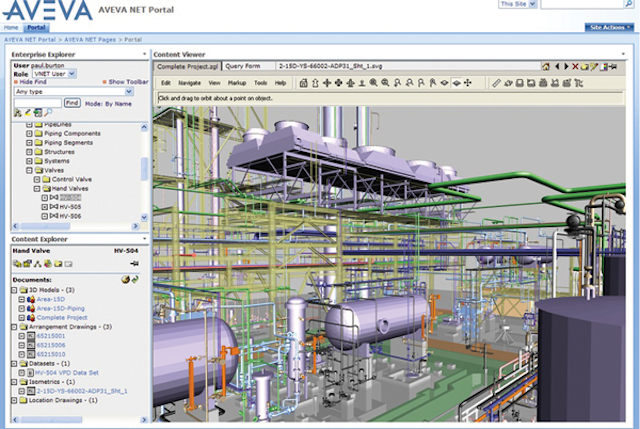Click the pin icon in Content Explorer

[134, 264]
